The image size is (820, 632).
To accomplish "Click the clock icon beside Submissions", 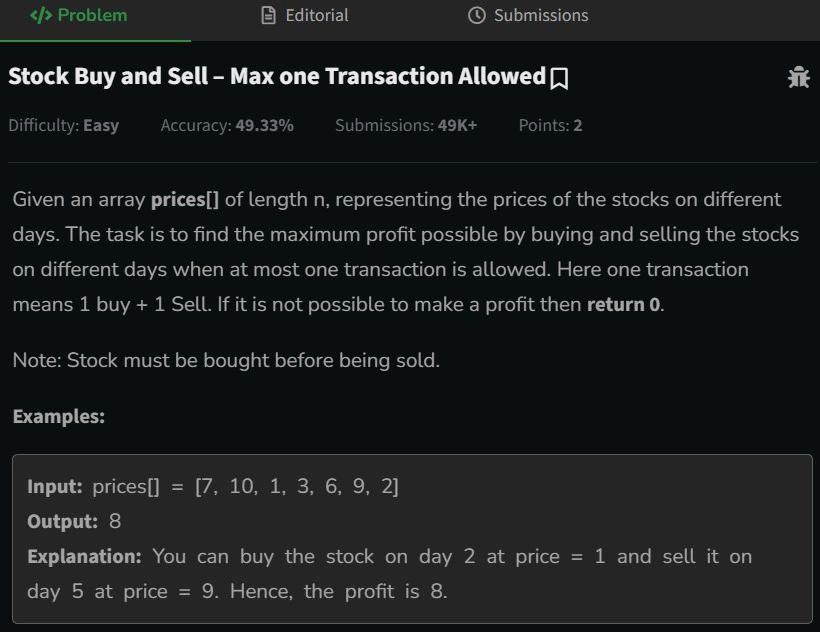I will [x=476, y=15].
